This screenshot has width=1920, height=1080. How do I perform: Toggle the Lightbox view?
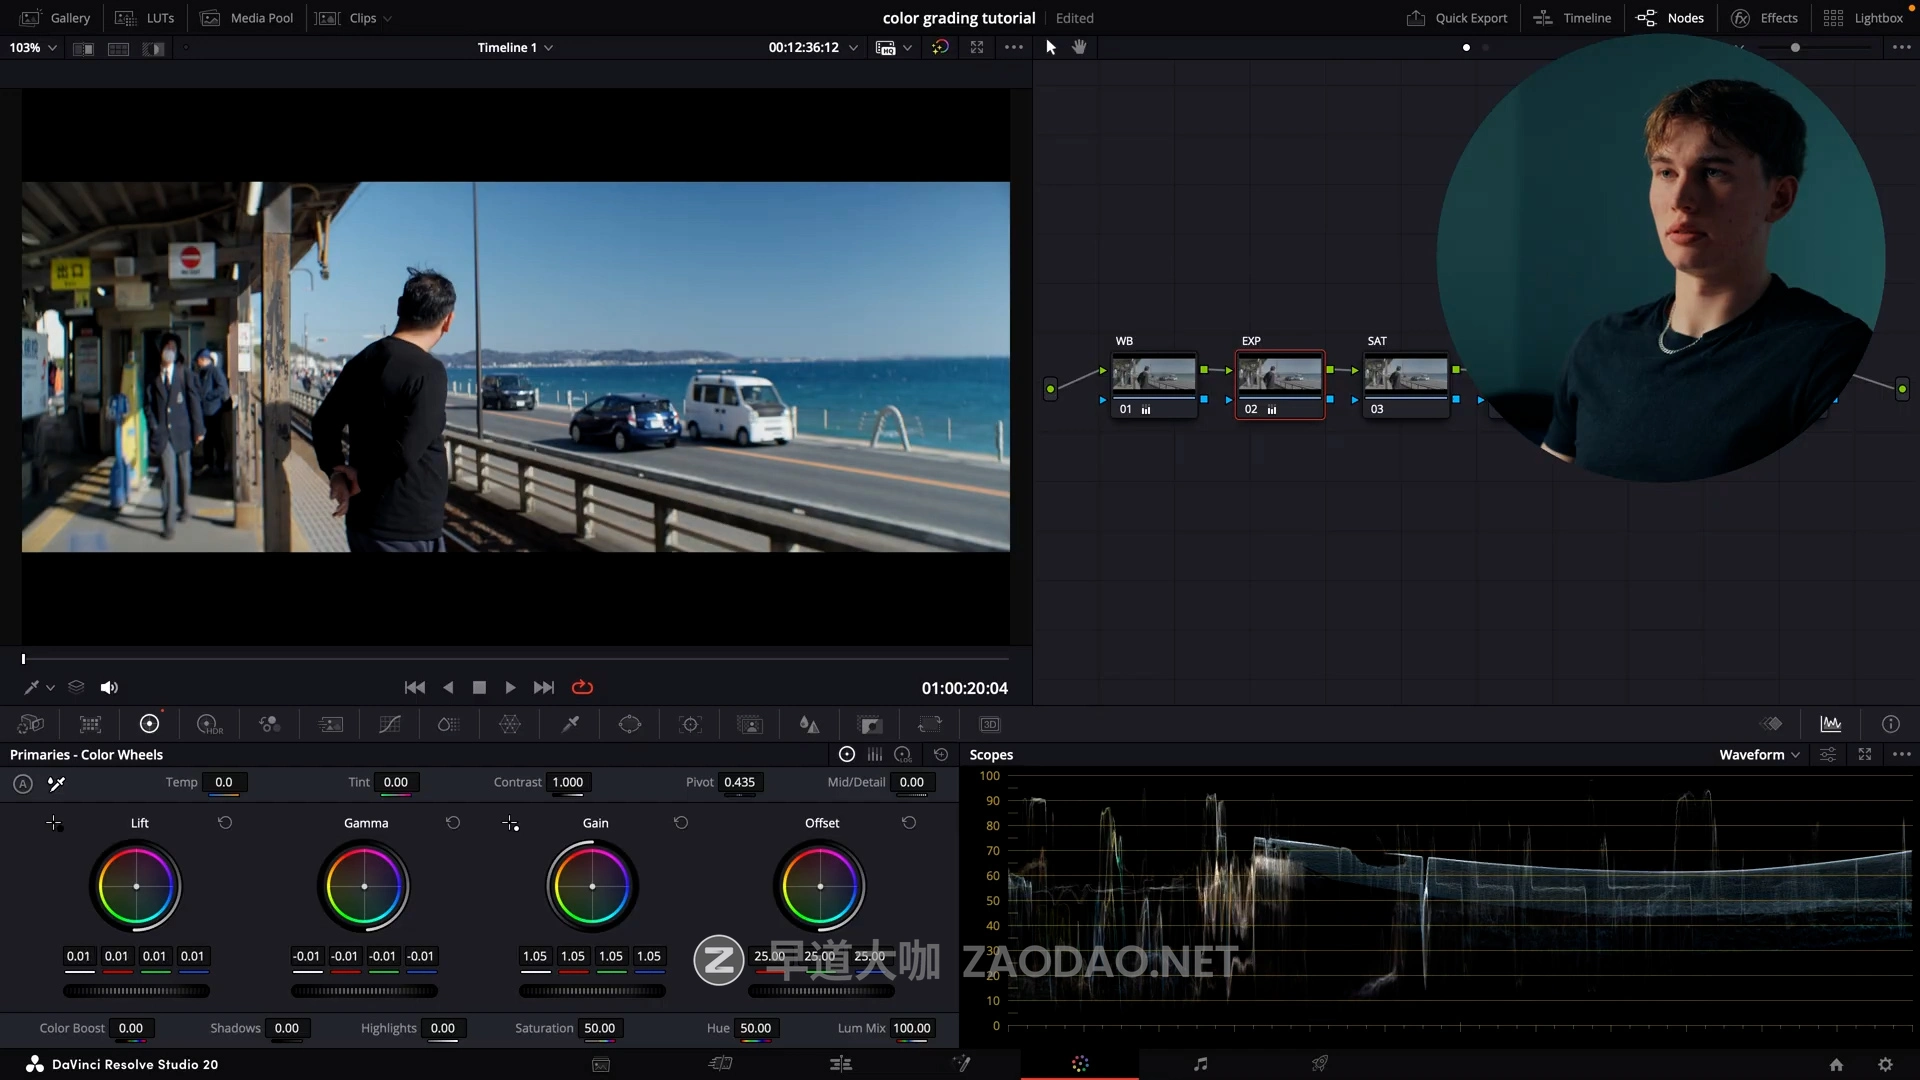(1863, 18)
